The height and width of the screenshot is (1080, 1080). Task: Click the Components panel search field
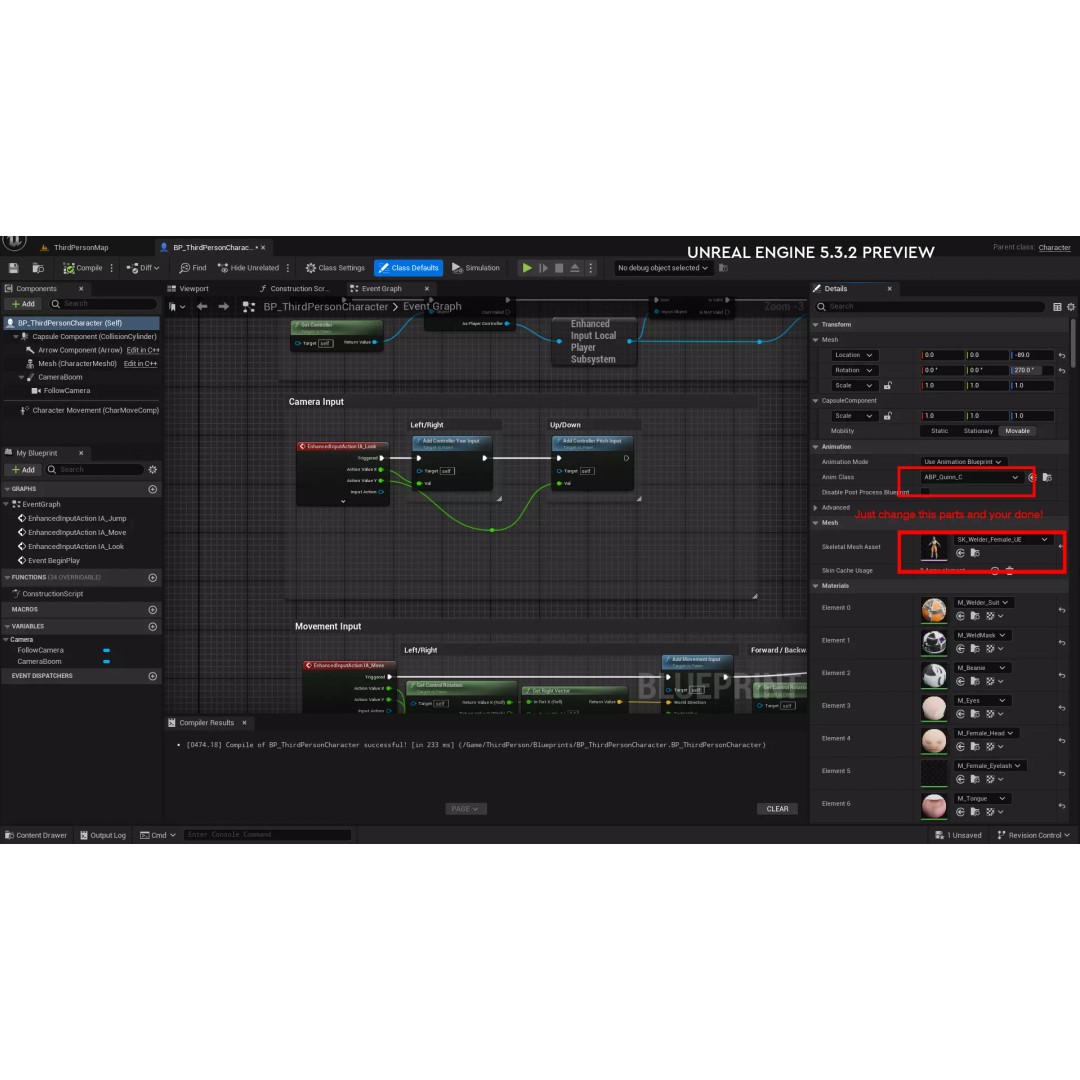tap(103, 304)
